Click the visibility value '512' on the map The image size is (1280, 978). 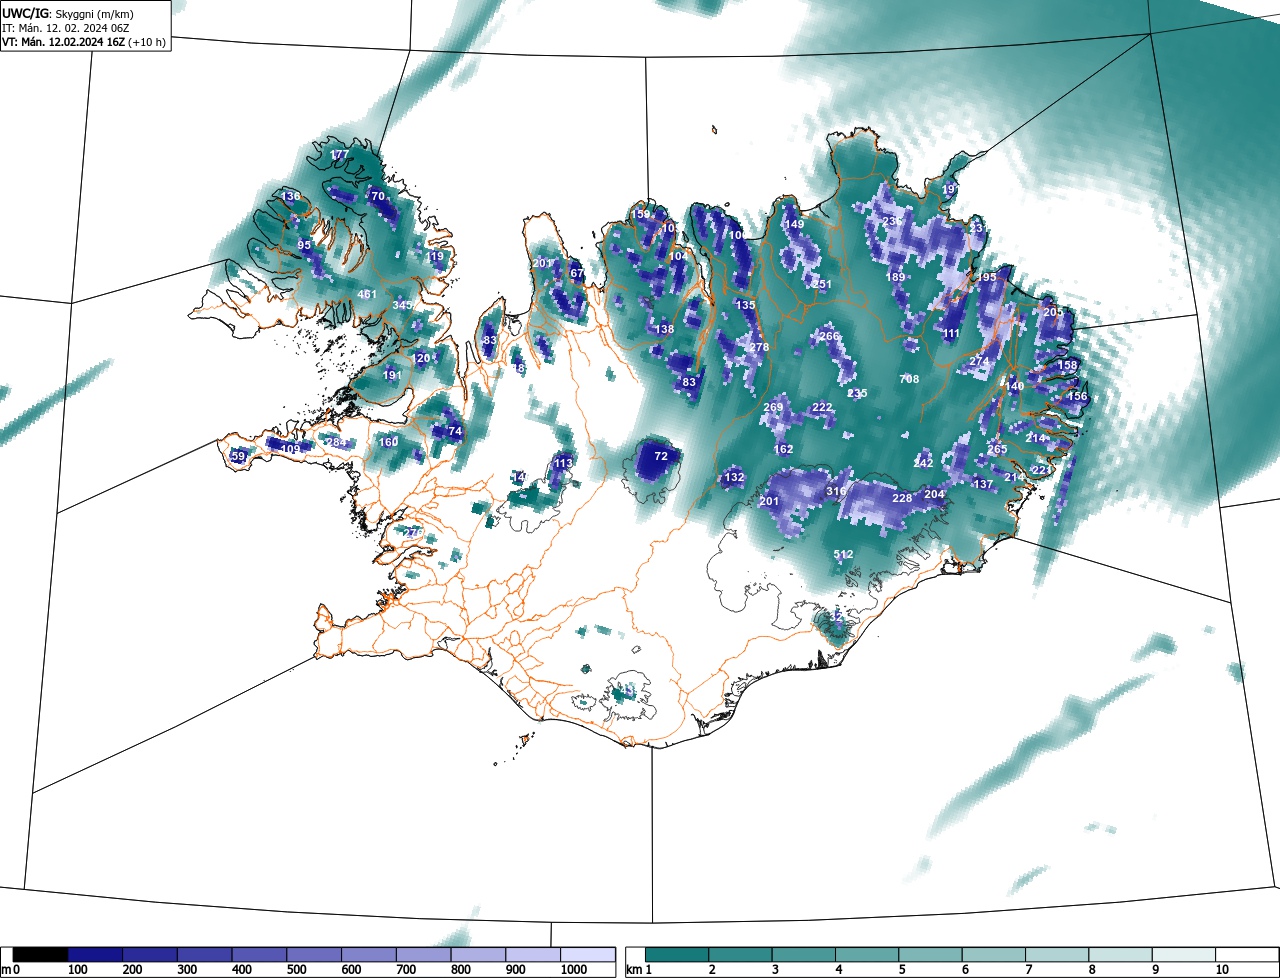843,555
